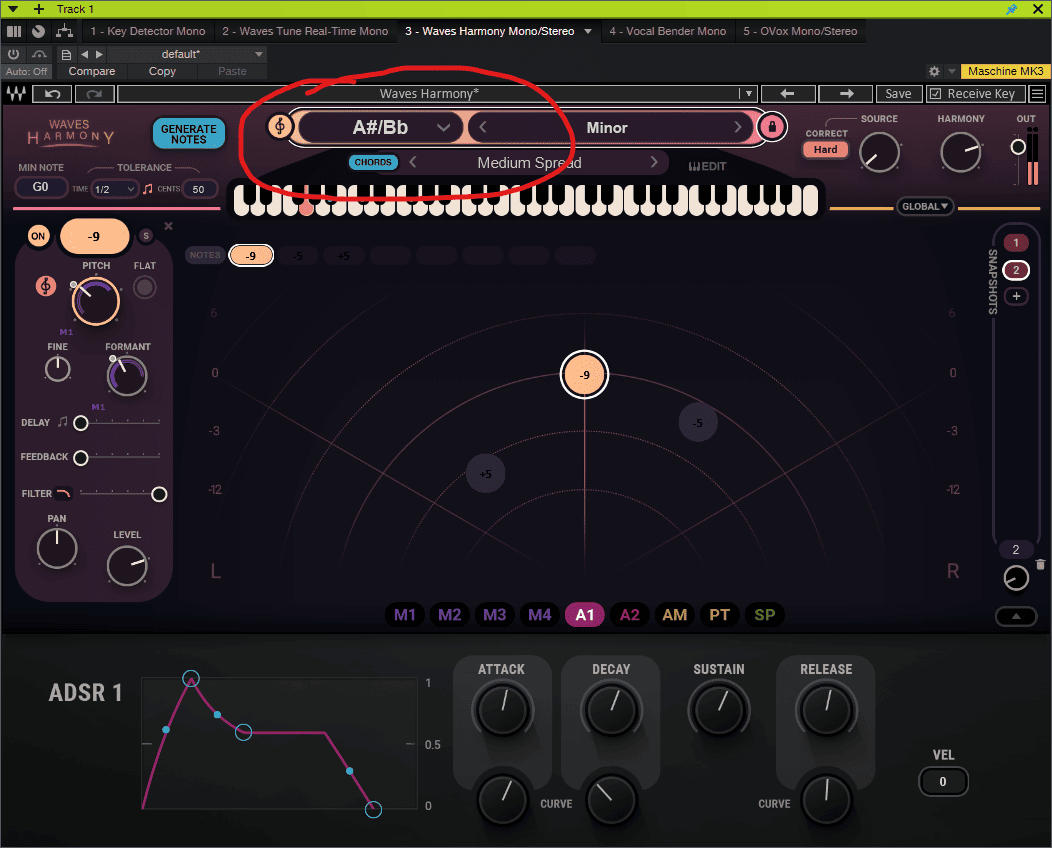This screenshot has width=1052, height=848.
Task: Load previous preset with left arrow
Action: [x=788, y=94]
